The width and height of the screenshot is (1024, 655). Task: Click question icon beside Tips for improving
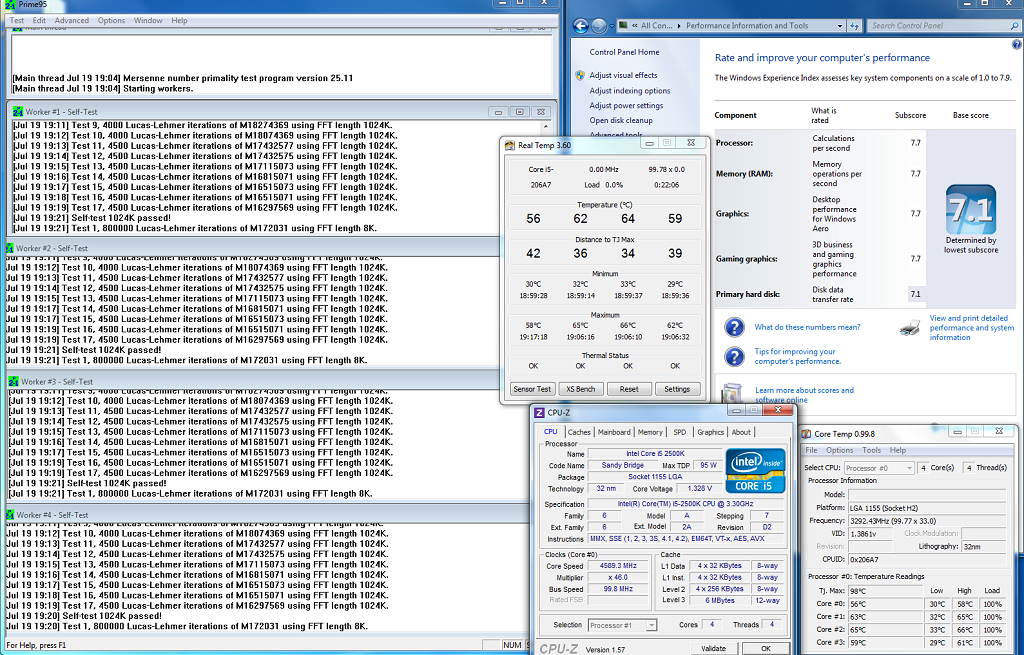(x=735, y=357)
